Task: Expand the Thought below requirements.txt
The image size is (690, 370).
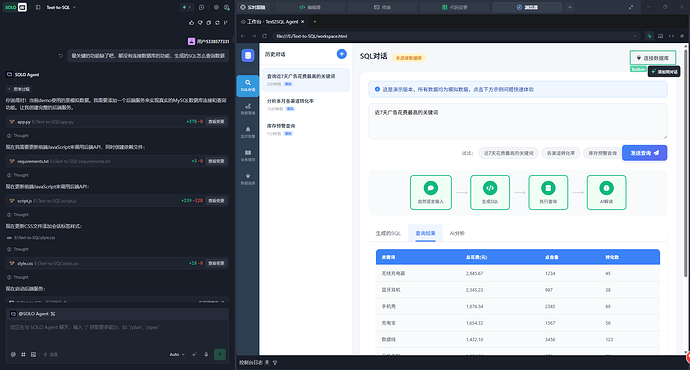Action: [18, 175]
